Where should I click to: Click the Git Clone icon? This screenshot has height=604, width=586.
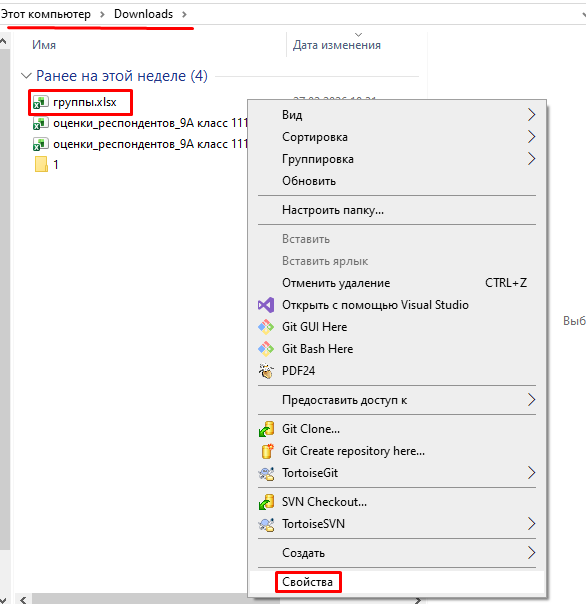(266, 429)
